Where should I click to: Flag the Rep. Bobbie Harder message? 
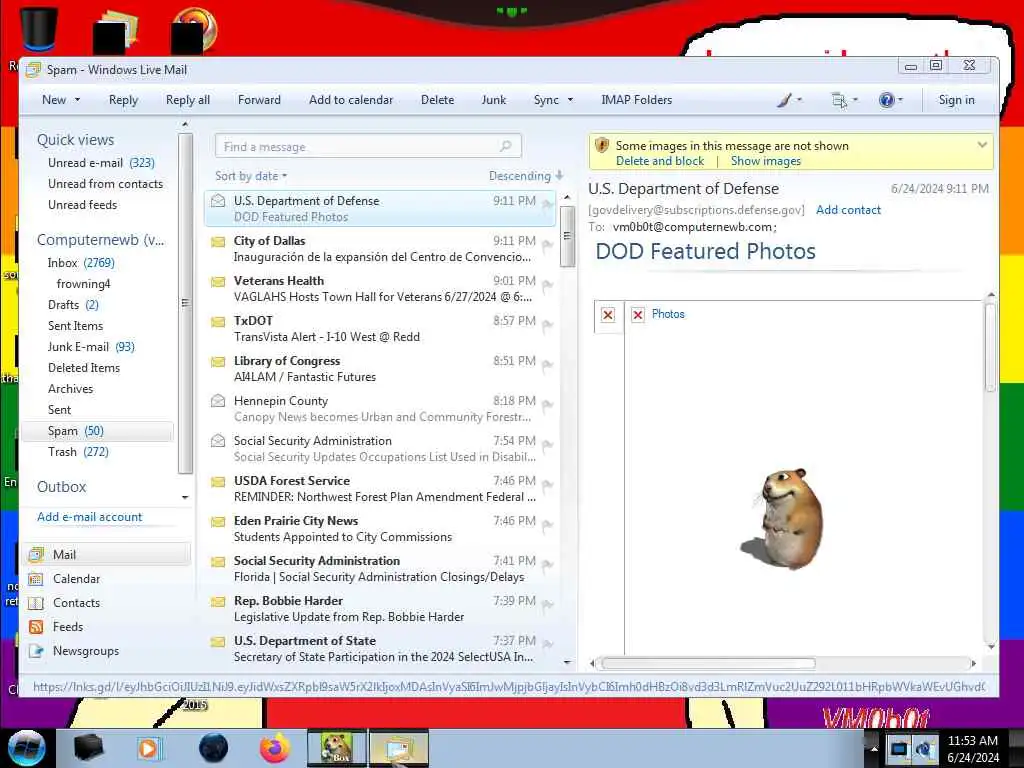[547, 605]
